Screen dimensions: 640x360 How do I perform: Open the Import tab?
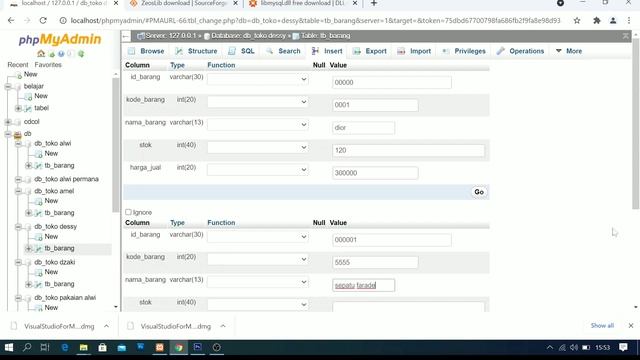point(414,51)
